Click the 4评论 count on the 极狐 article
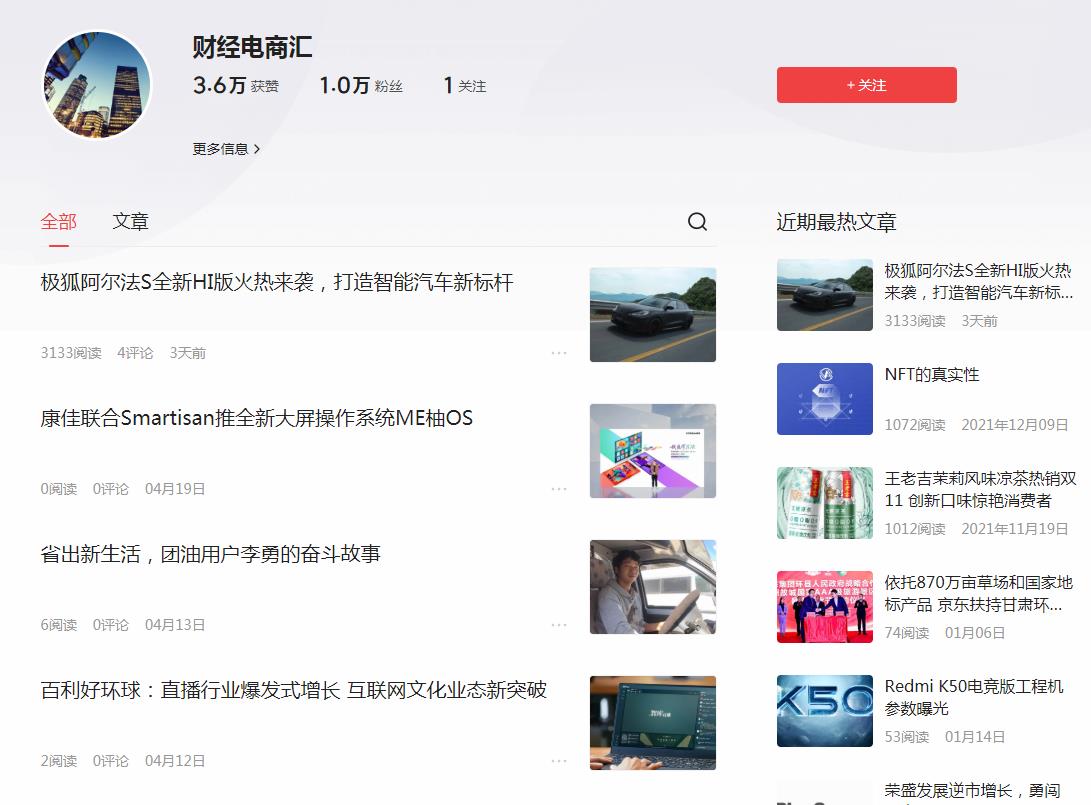 point(135,353)
